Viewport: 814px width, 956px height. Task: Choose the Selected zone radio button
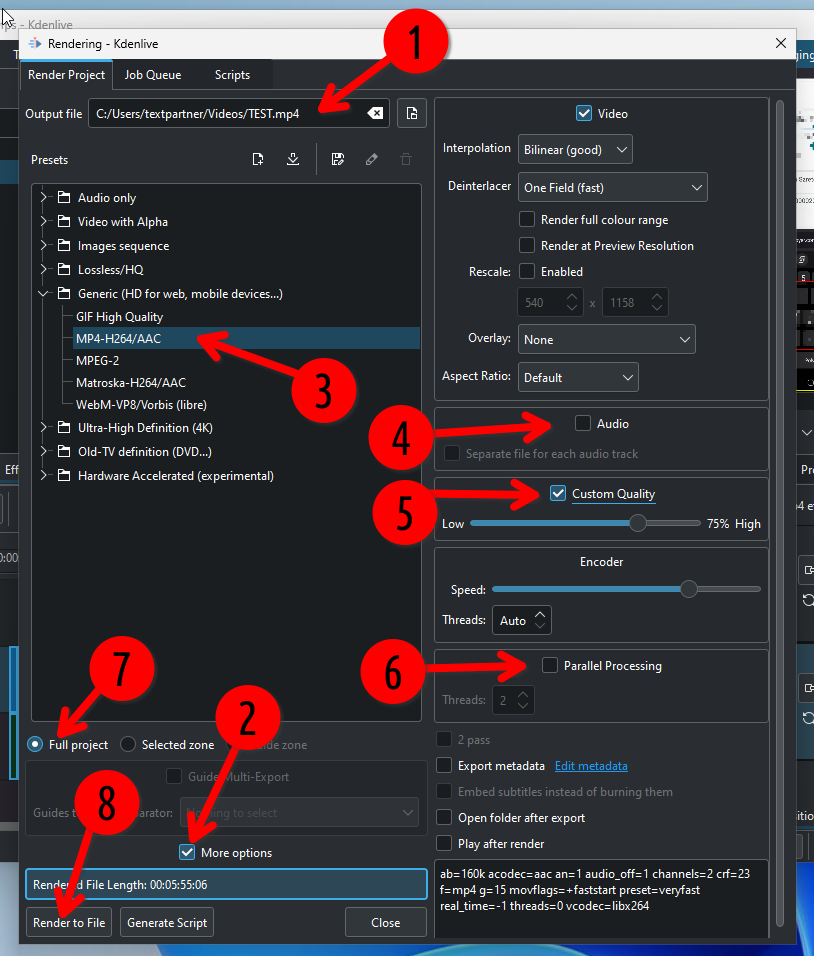pos(128,744)
